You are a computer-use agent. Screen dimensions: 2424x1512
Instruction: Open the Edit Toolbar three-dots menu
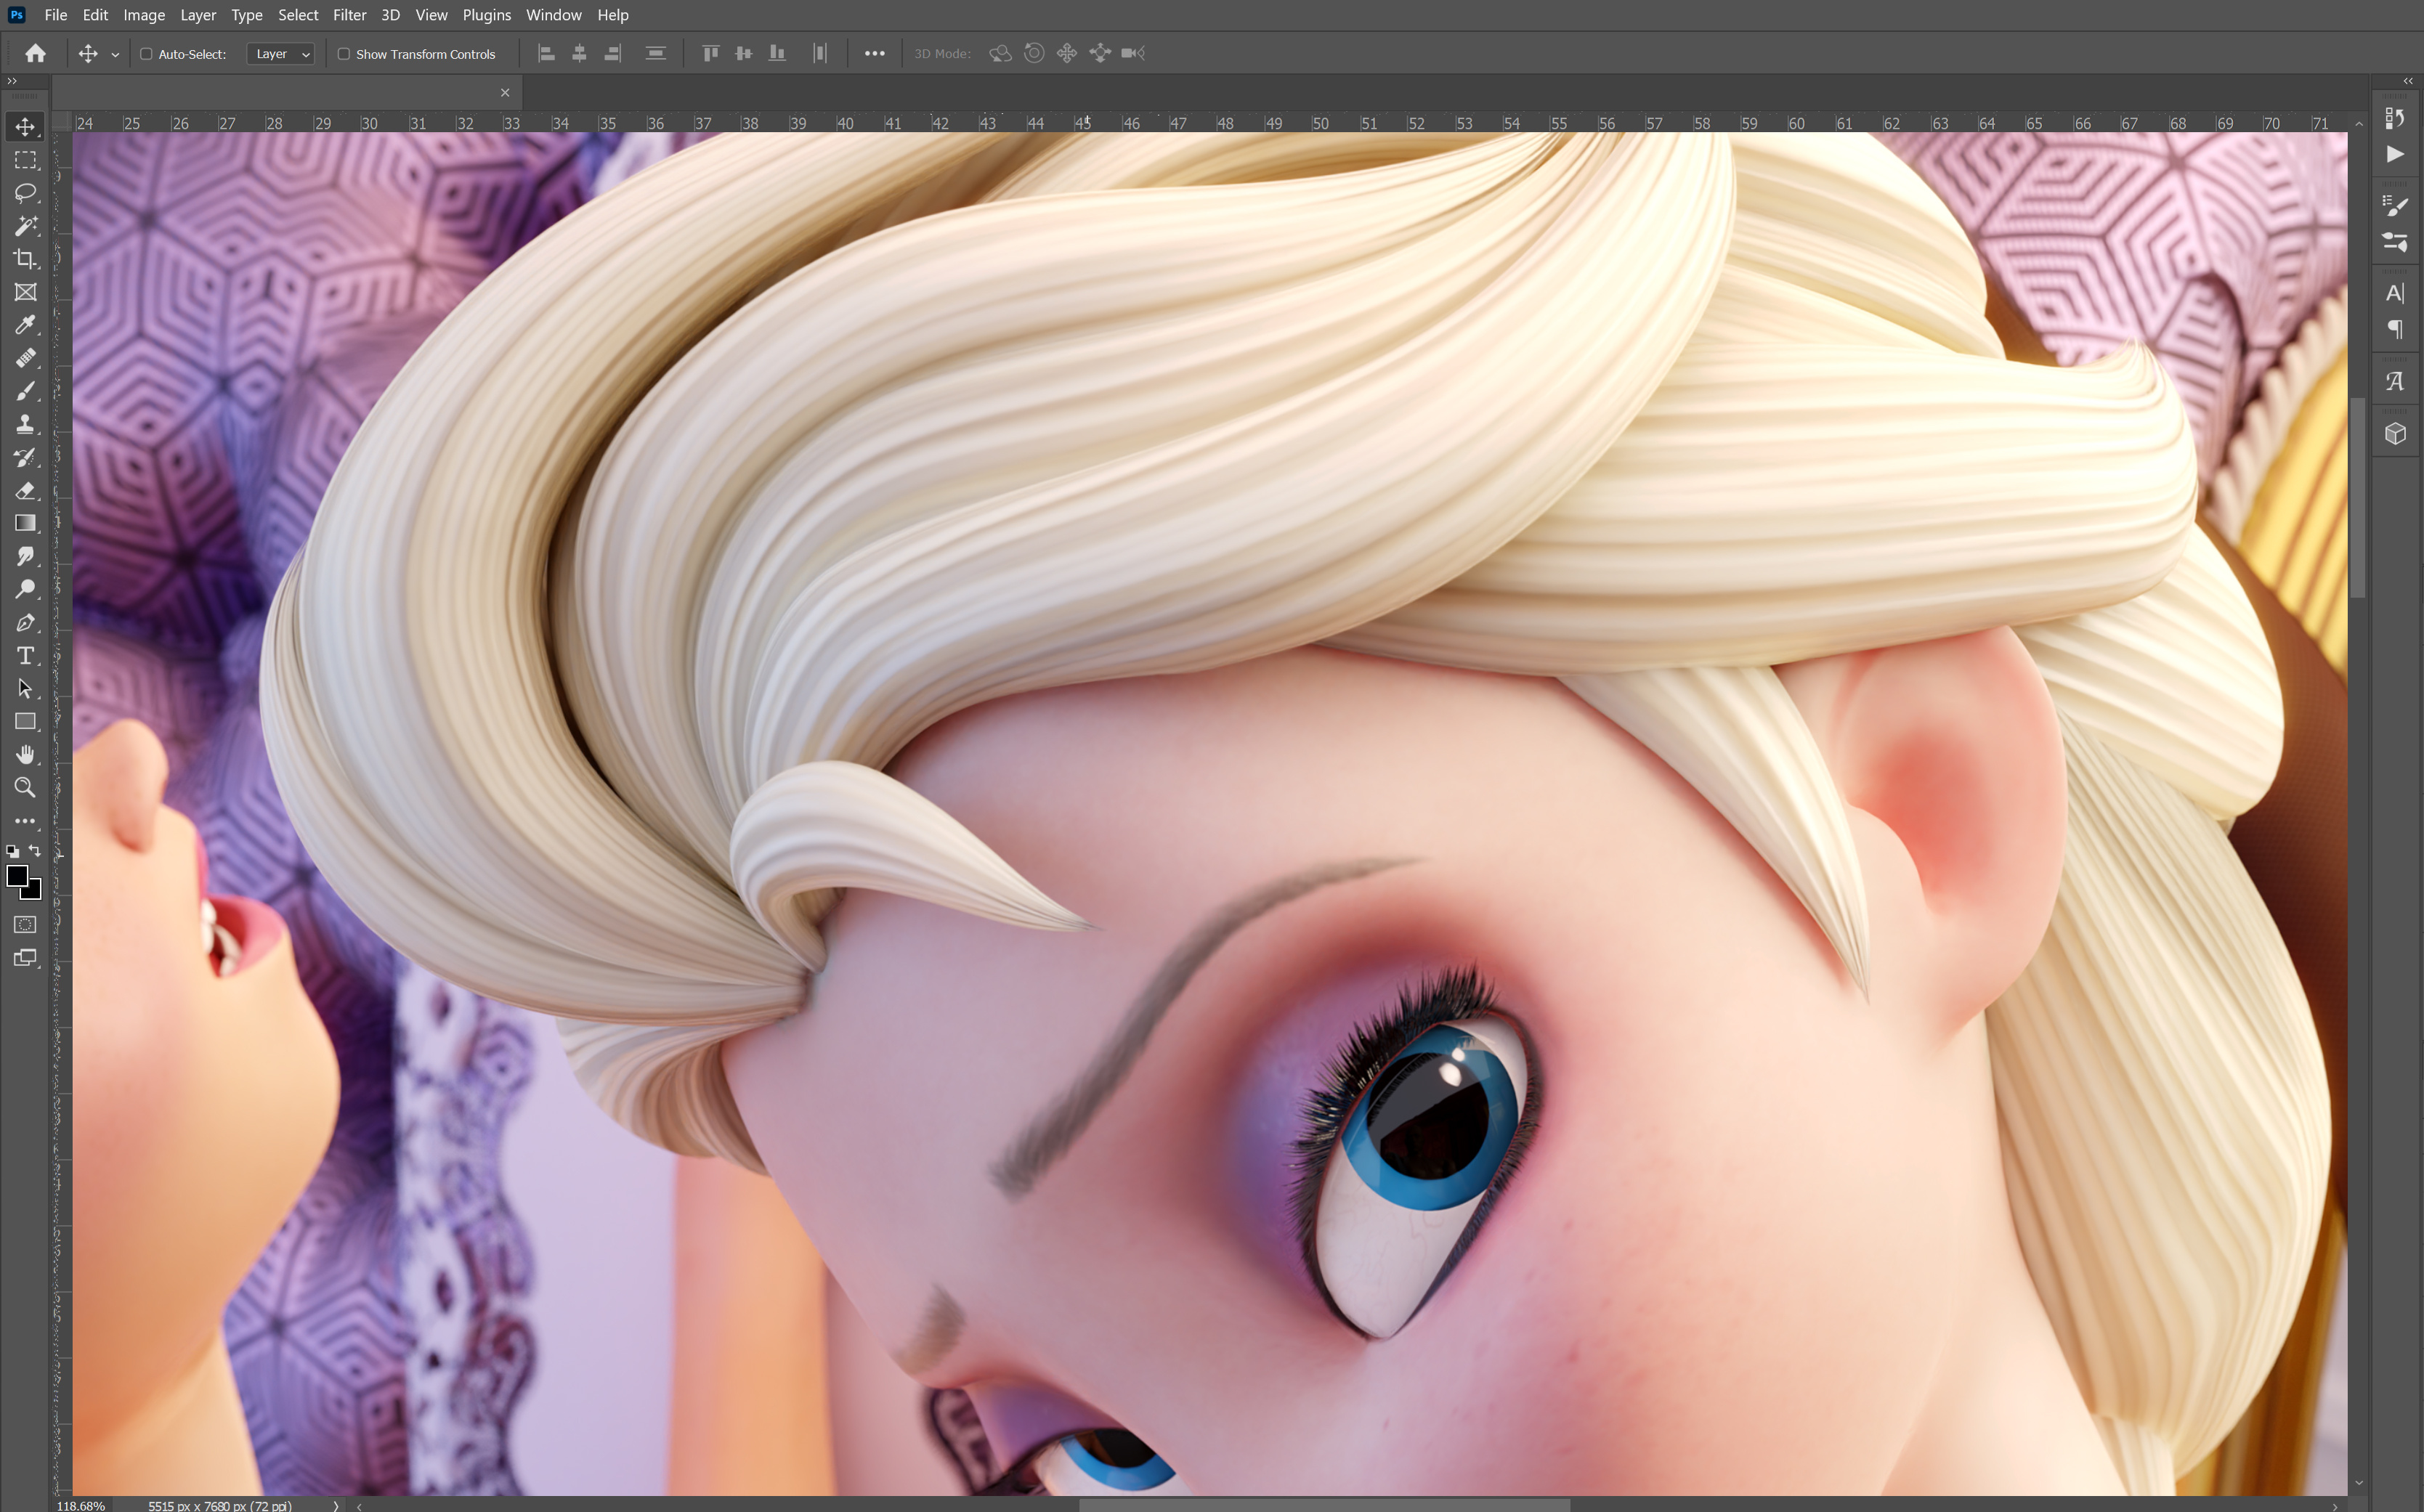(25, 821)
